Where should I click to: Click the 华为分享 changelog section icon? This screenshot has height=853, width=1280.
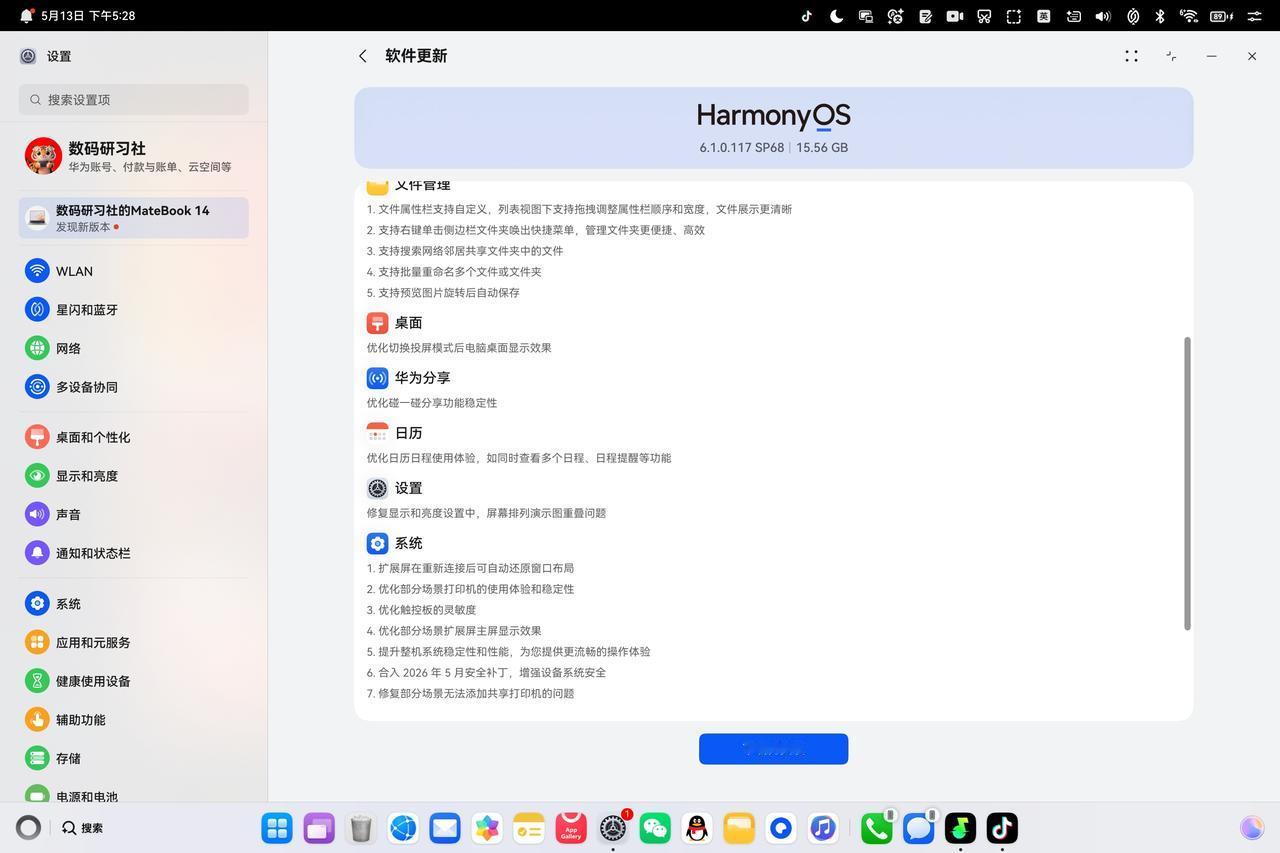point(377,378)
